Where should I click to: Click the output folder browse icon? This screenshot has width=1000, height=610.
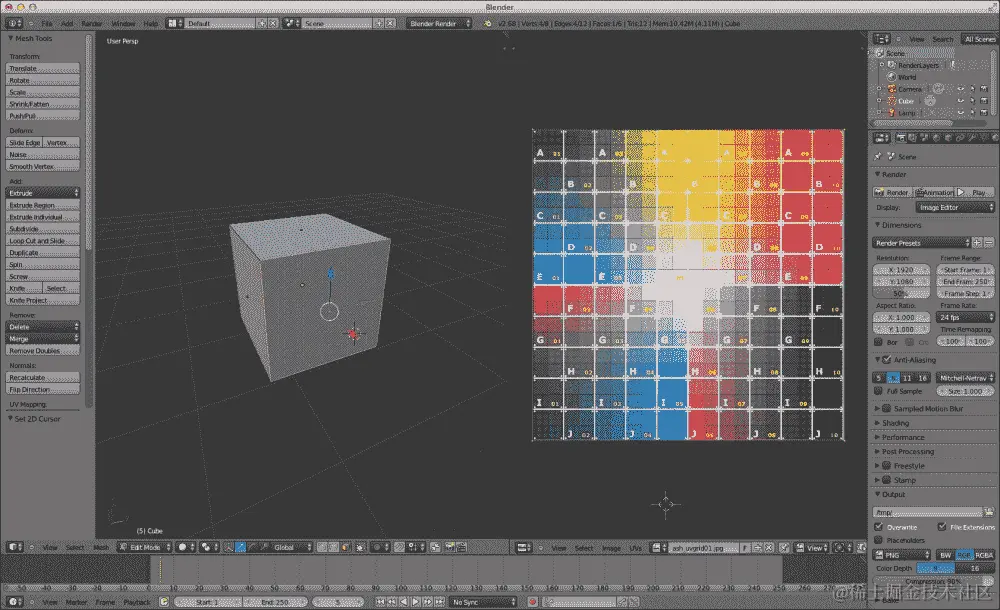coord(989,512)
